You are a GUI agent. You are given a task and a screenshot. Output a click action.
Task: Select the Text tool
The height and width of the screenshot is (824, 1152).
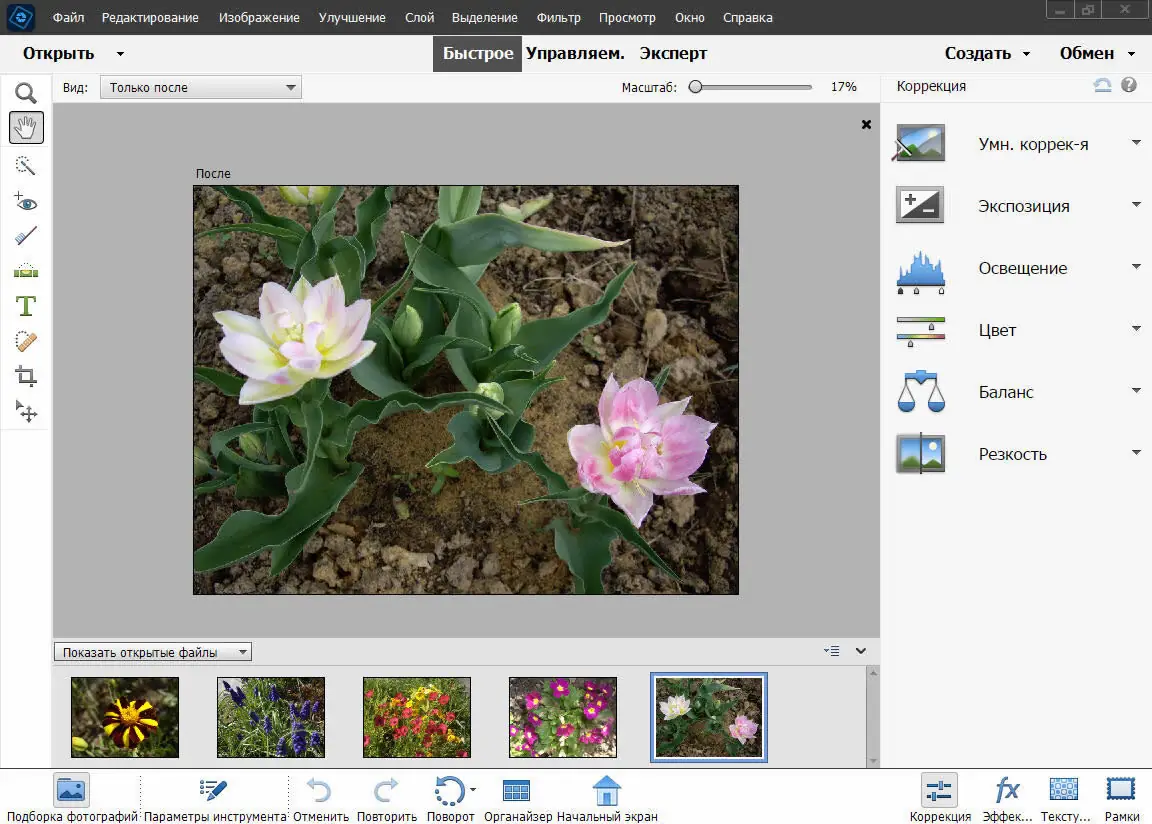pyautogui.click(x=26, y=306)
